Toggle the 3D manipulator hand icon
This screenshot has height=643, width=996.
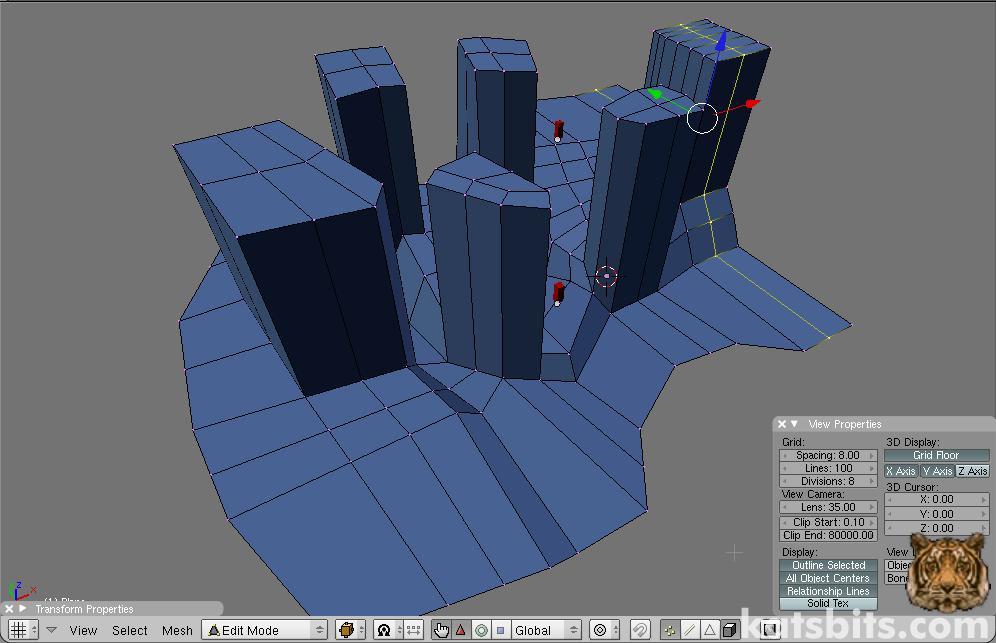tap(441, 630)
